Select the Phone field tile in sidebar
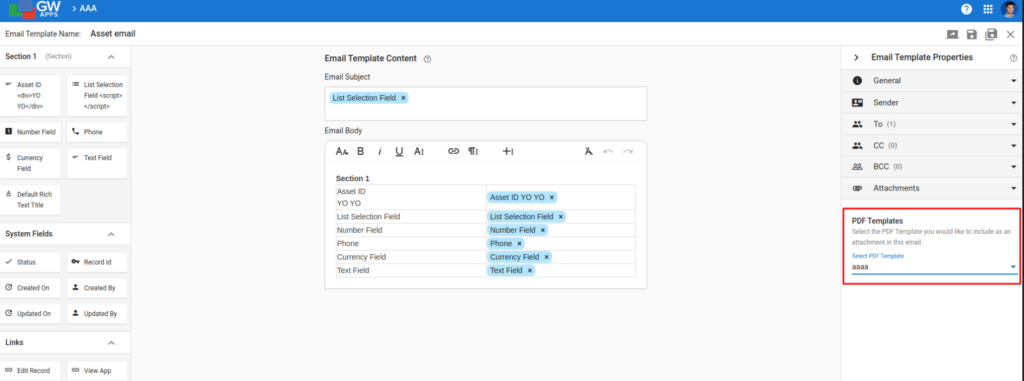This screenshot has height=381, width=1024. (97, 132)
